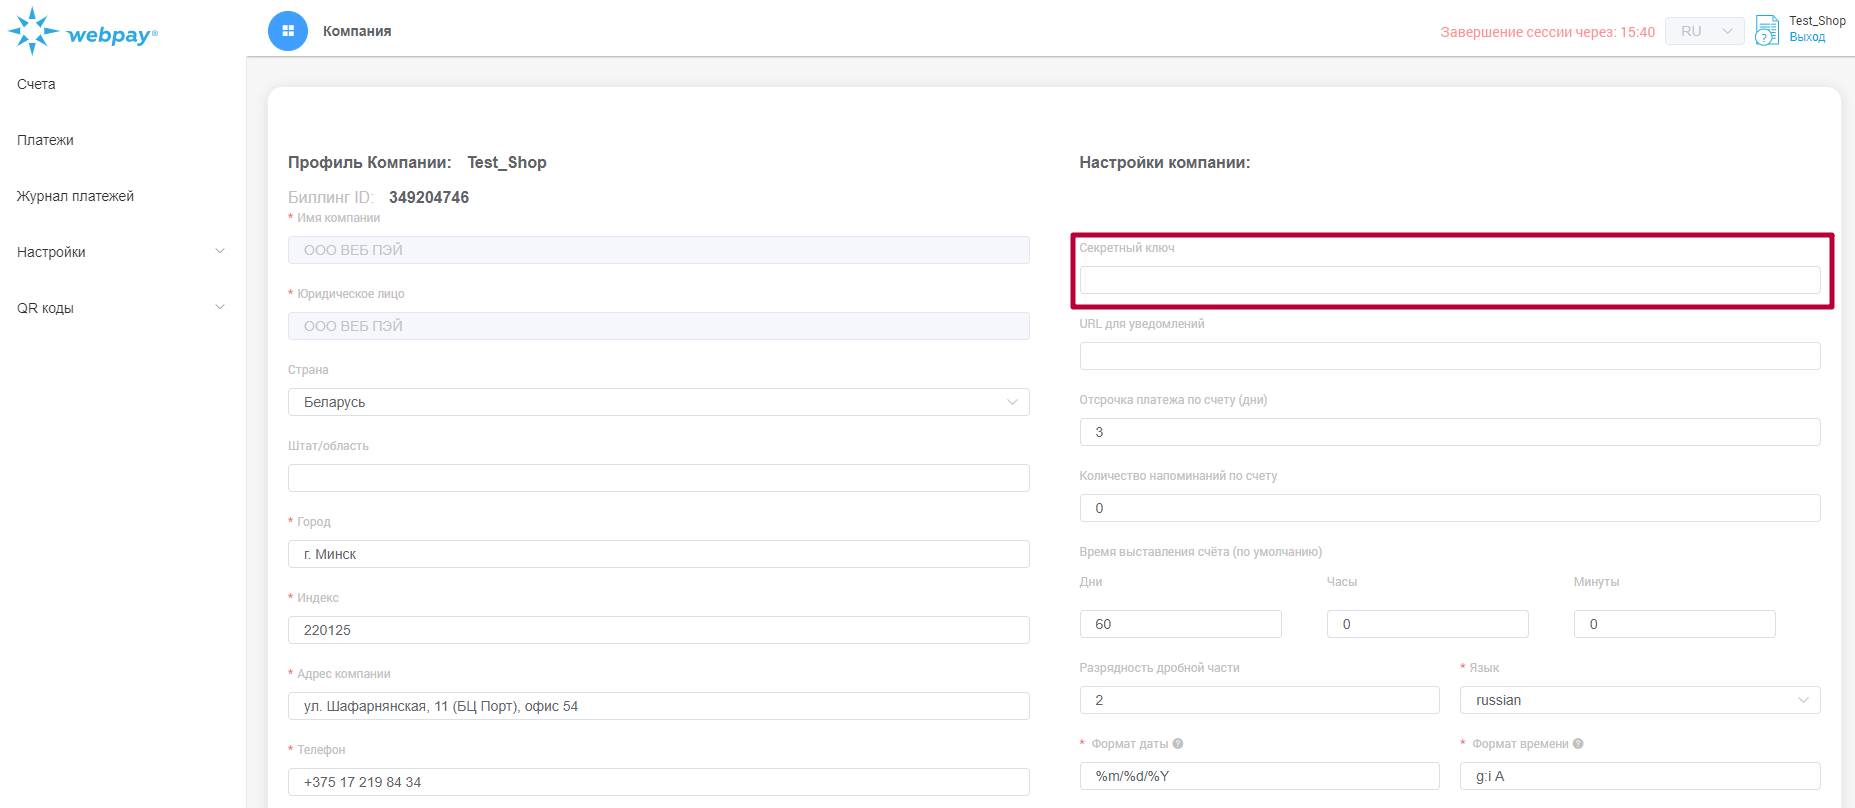
Task: Click the Формат времени input field
Action: (1640, 776)
